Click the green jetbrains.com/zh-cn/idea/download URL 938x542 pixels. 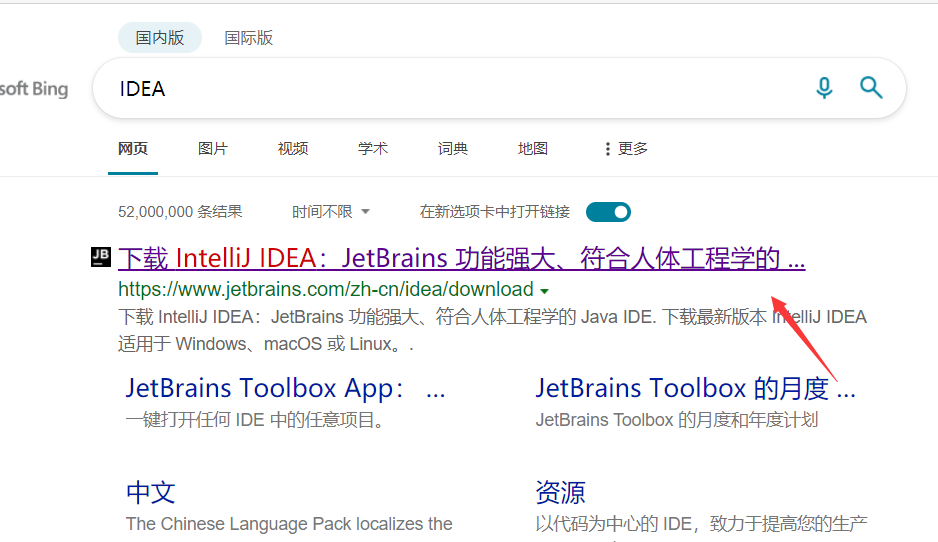(x=325, y=290)
